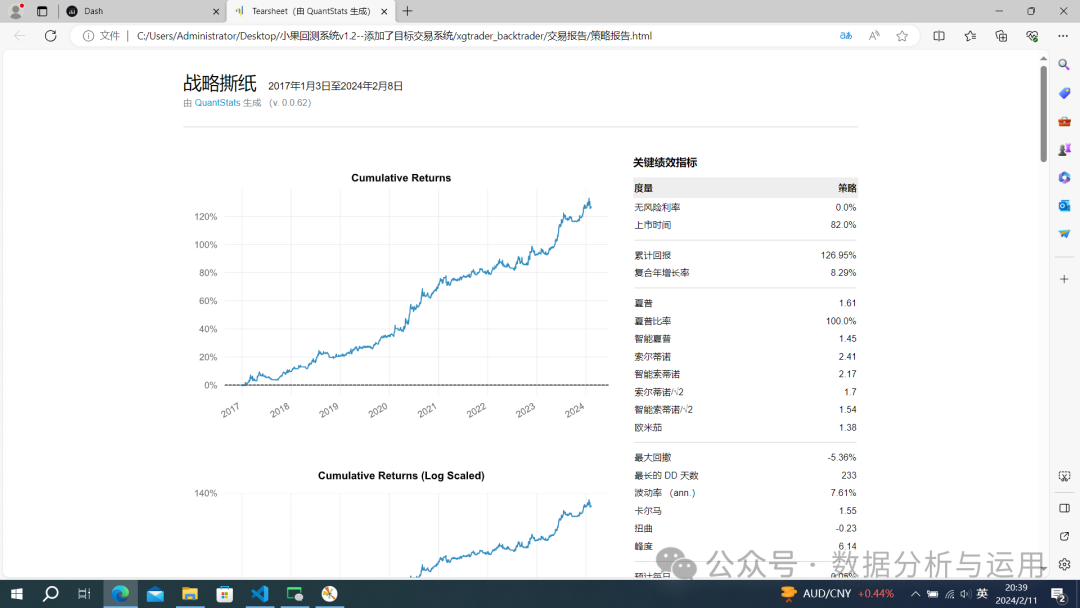The image size is (1080, 608).
Task: Close the Tearsheet tab
Action: tap(384, 12)
